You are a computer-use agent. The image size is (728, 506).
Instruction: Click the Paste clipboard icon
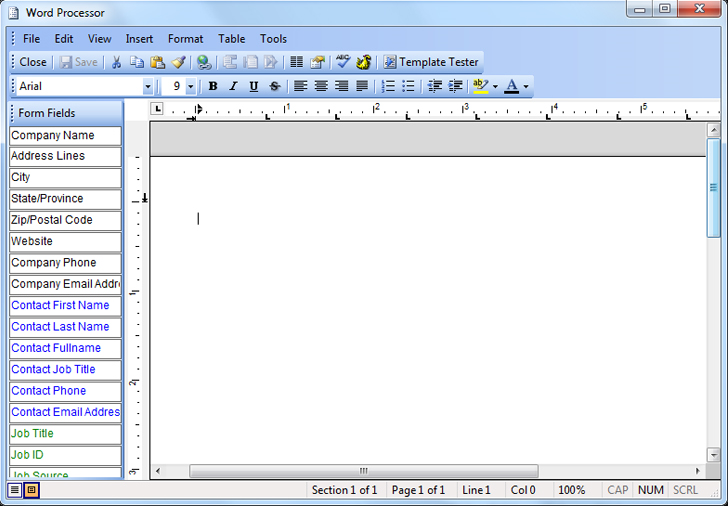point(158,62)
